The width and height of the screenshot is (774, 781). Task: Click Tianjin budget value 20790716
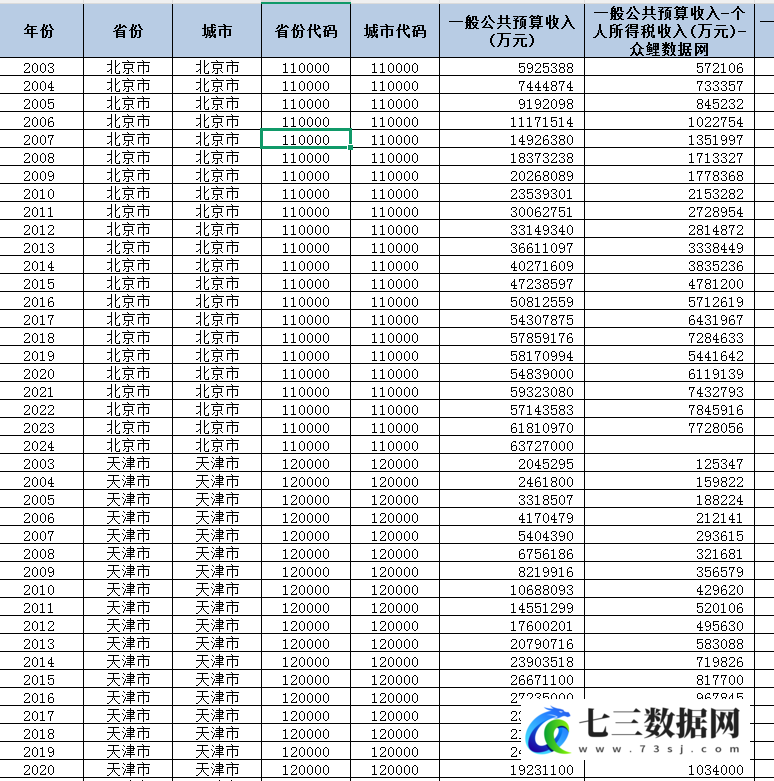coord(542,644)
